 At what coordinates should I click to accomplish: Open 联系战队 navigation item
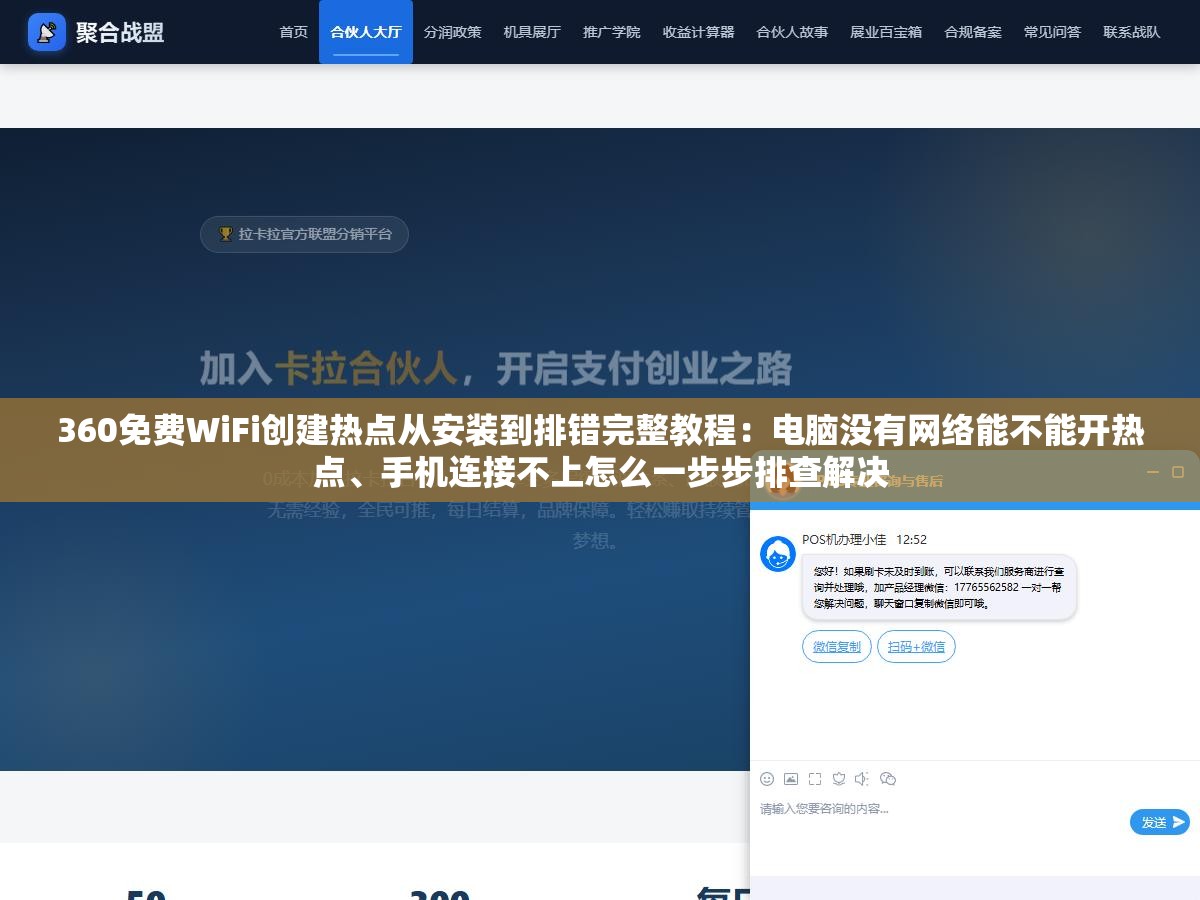click(x=1132, y=32)
